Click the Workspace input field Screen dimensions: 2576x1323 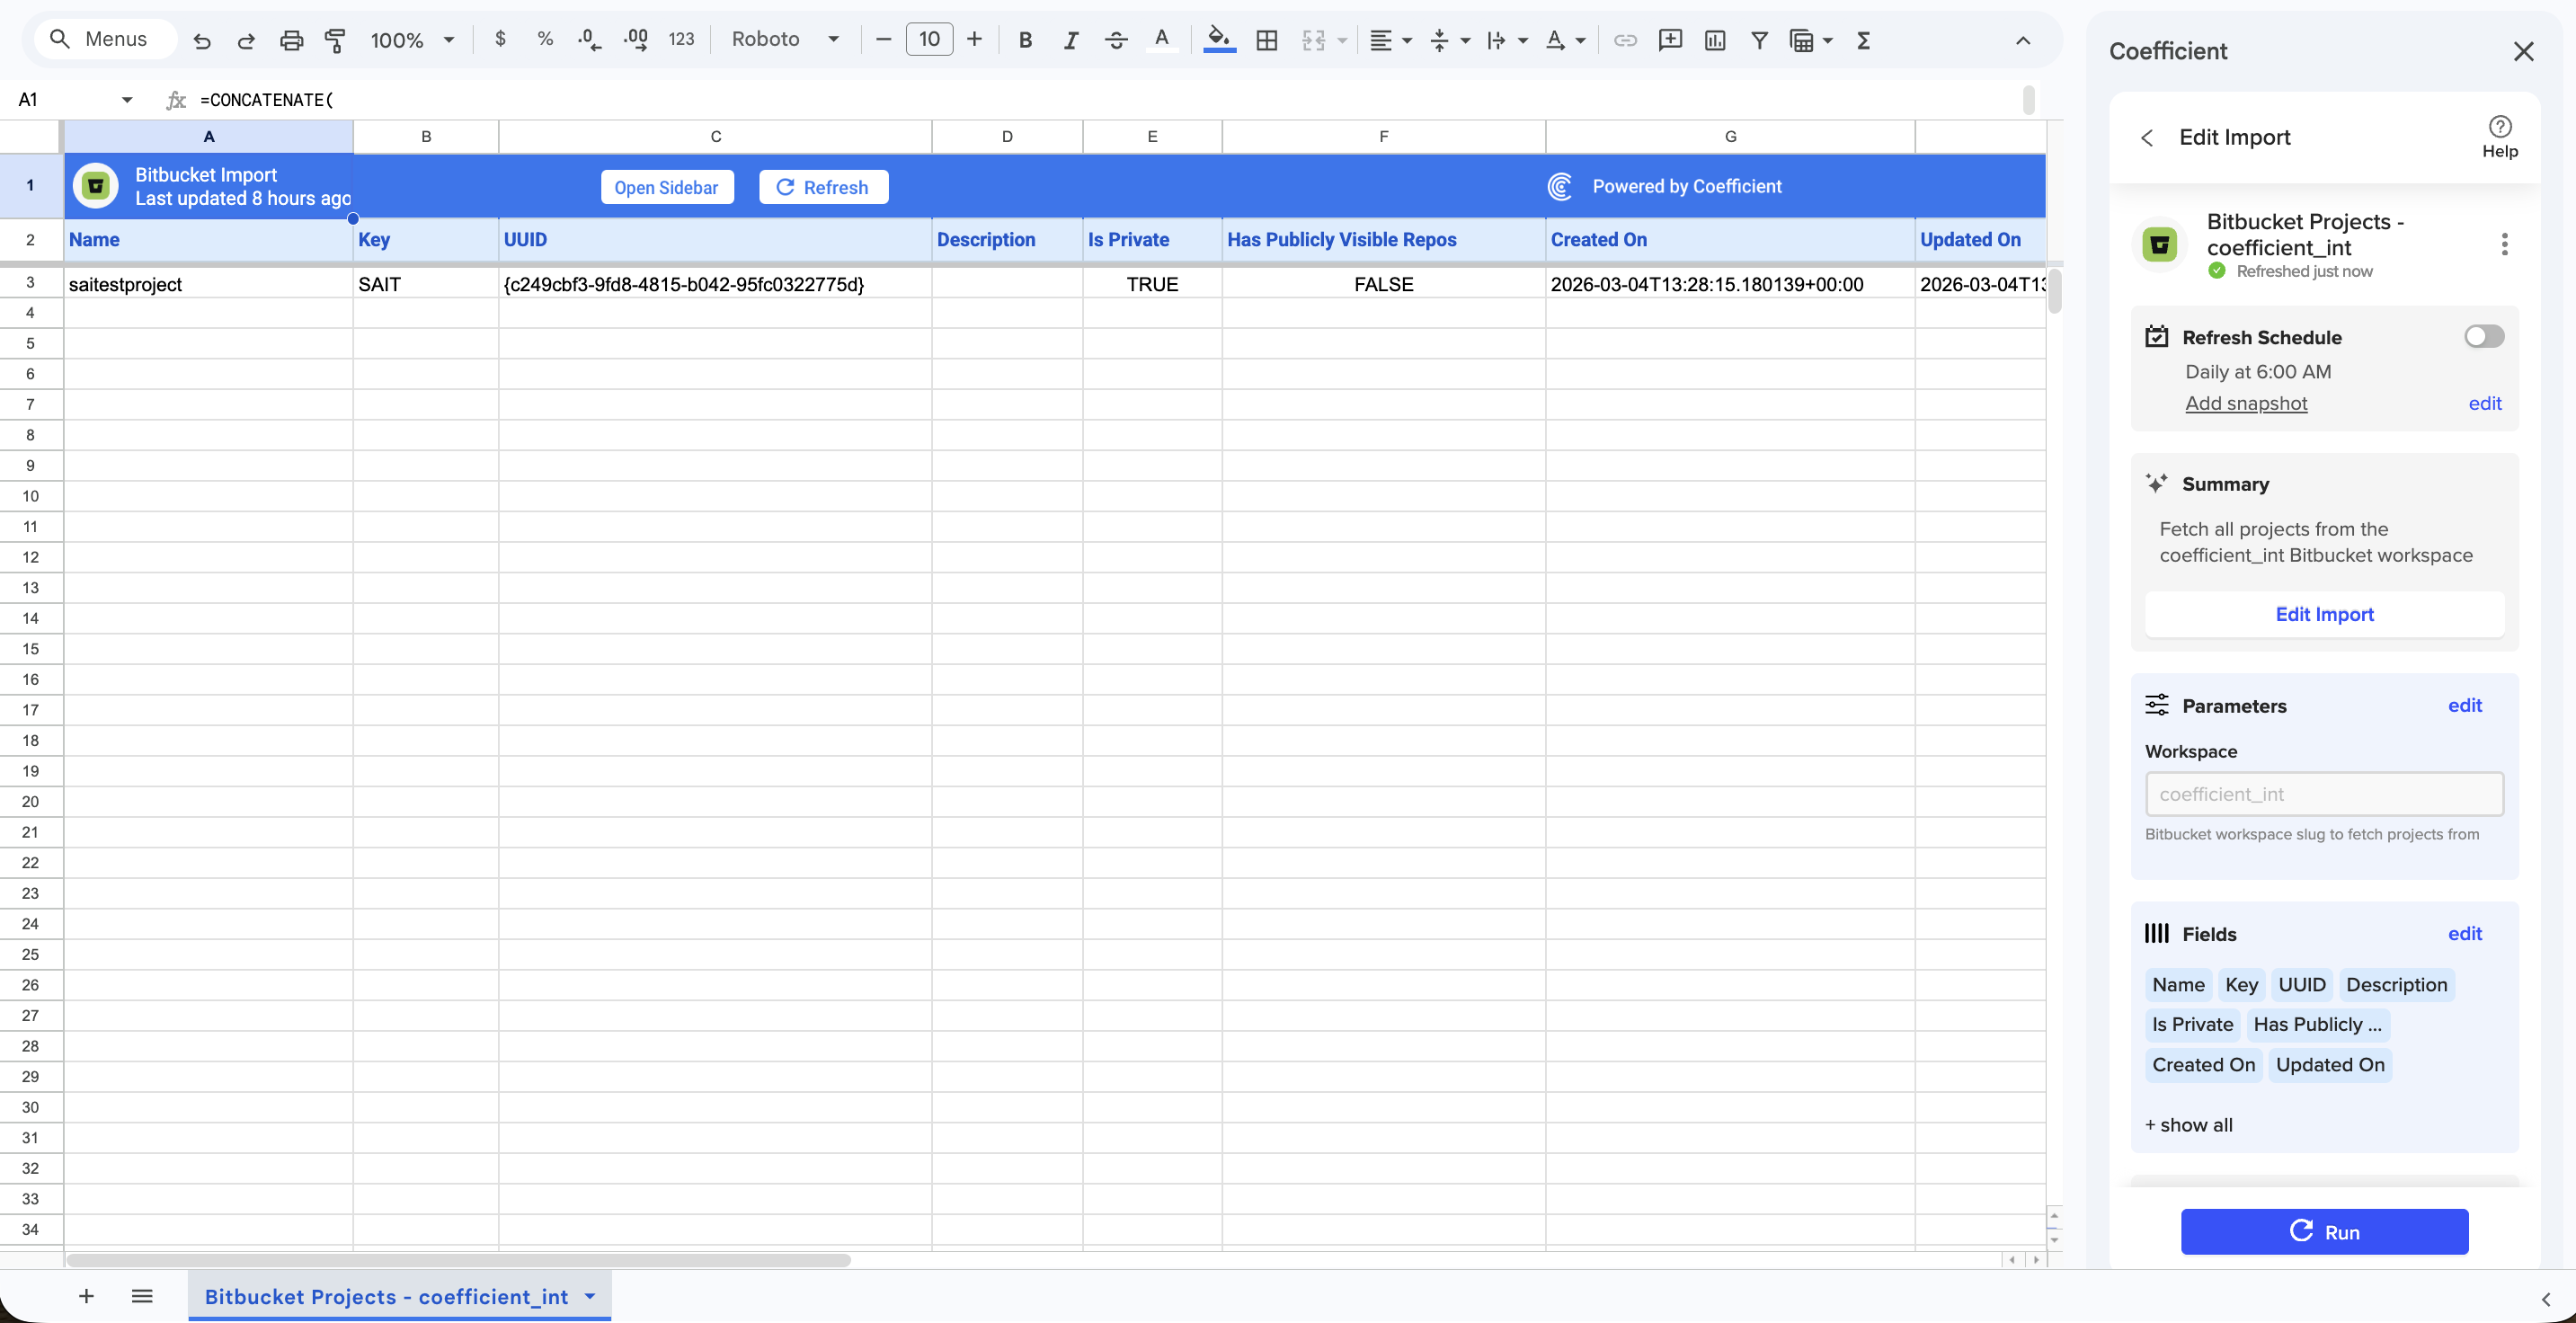(2324, 794)
